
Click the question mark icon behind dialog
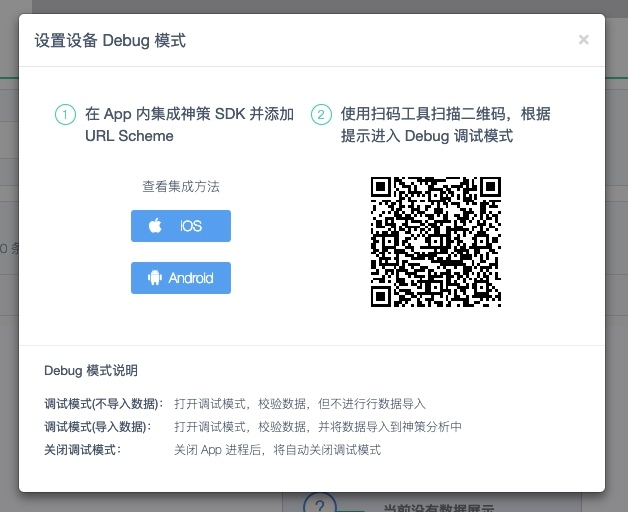317,505
